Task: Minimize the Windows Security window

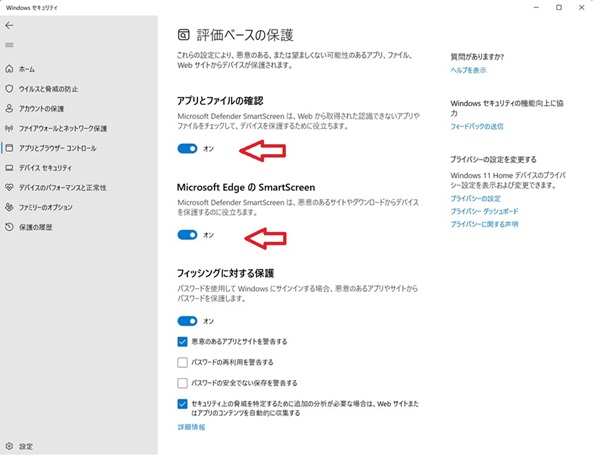Action: point(536,7)
